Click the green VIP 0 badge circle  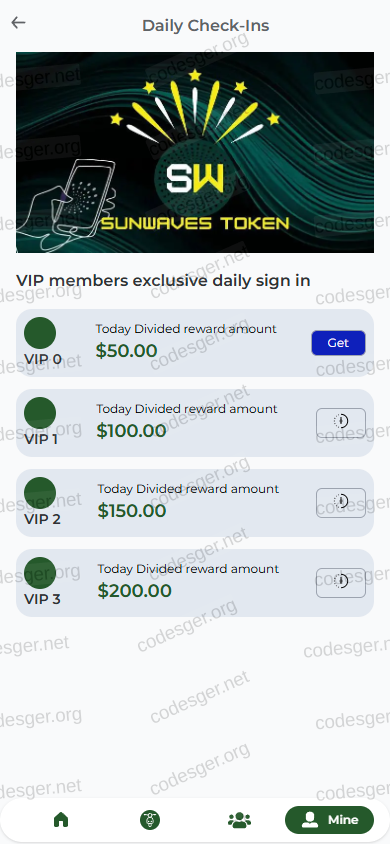[x=40, y=333]
